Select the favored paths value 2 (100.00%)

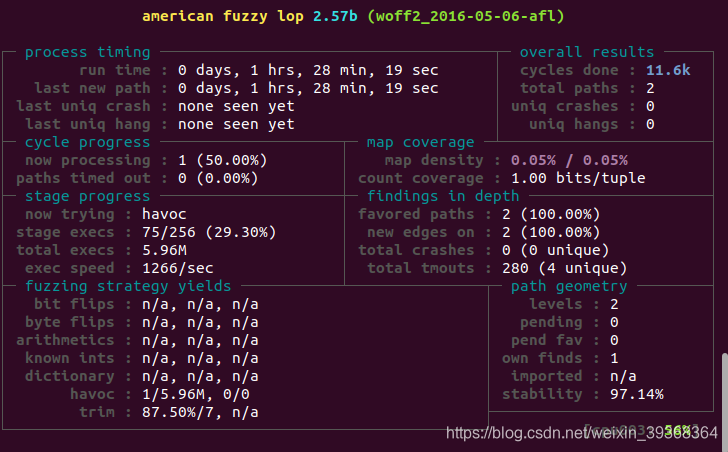click(551, 215)
